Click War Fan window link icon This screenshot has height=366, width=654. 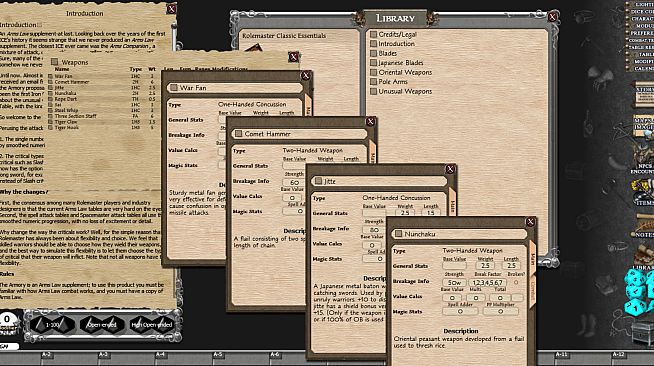174,88
